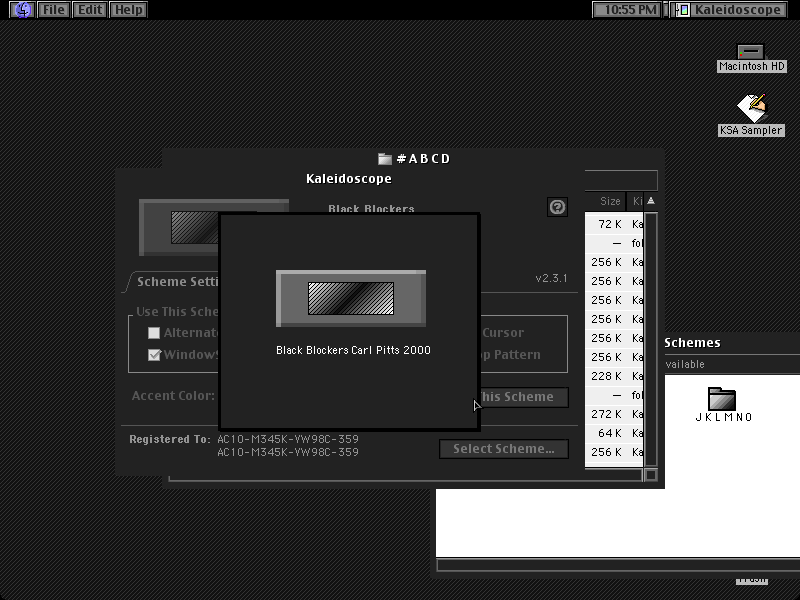800x600 pixels.
Task: Click the grow box of #ABCD window
Action: [651, 475]
